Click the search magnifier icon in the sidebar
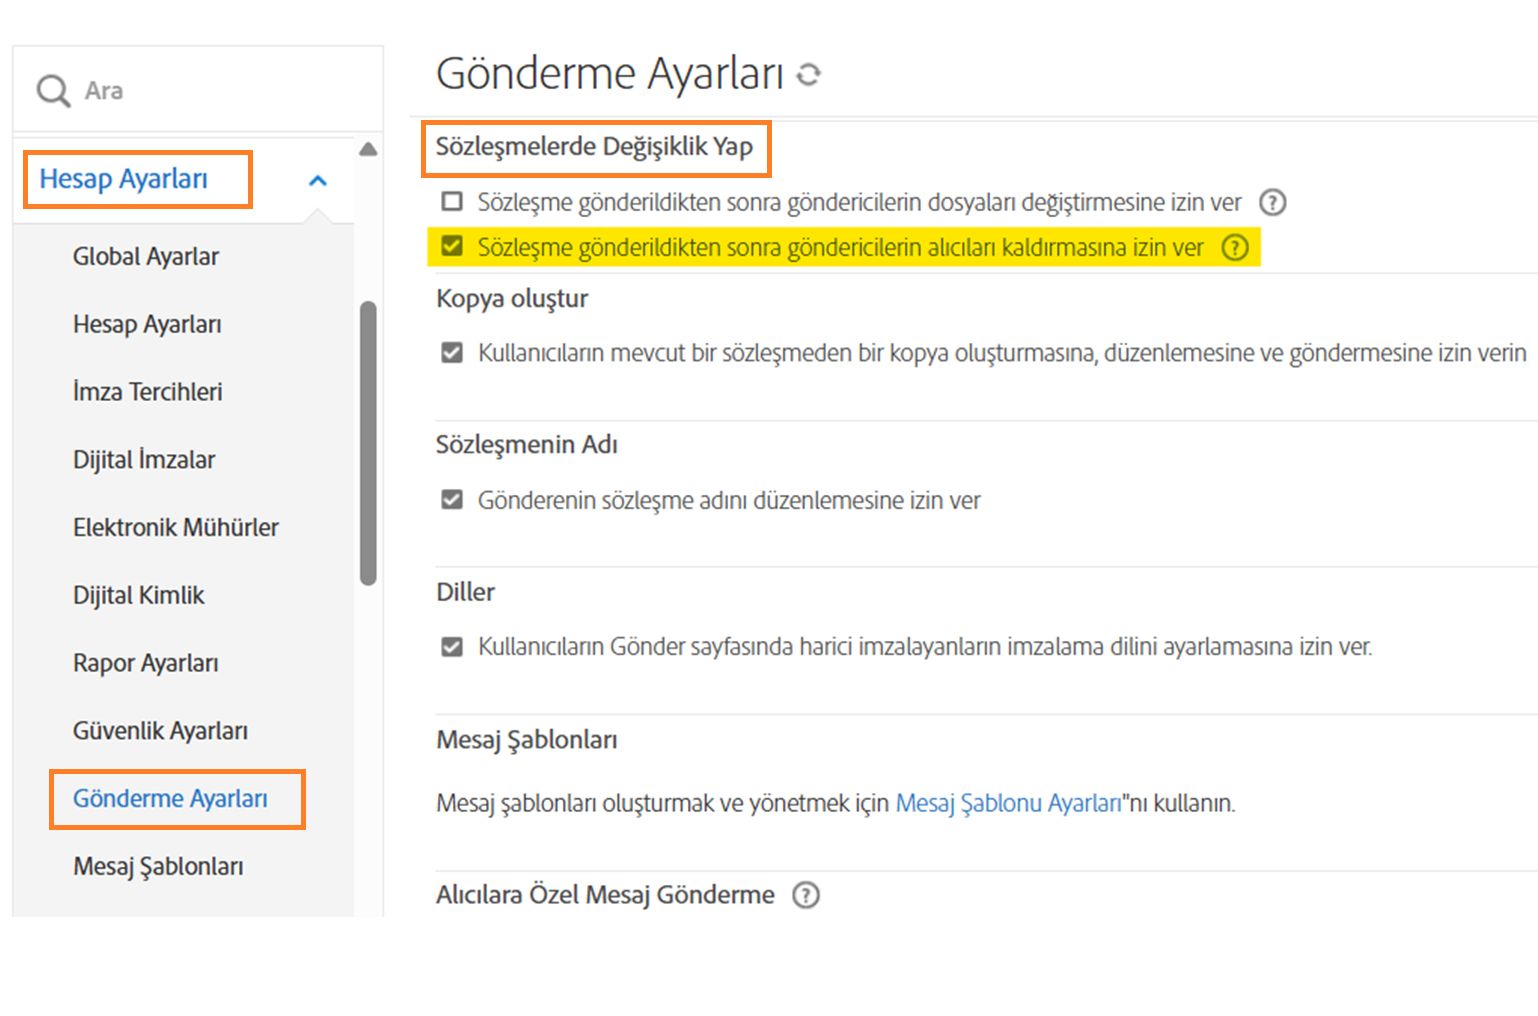Screen dimensions: 1538x1016 (x=52, y=89)
